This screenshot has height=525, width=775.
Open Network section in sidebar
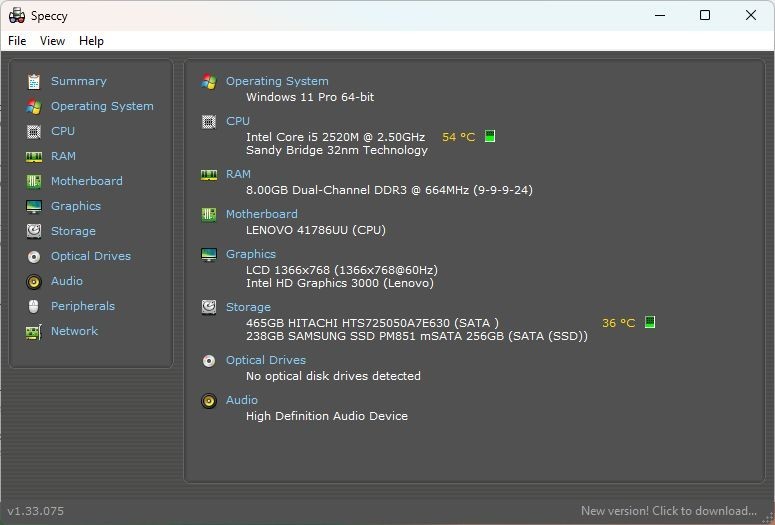74,331
